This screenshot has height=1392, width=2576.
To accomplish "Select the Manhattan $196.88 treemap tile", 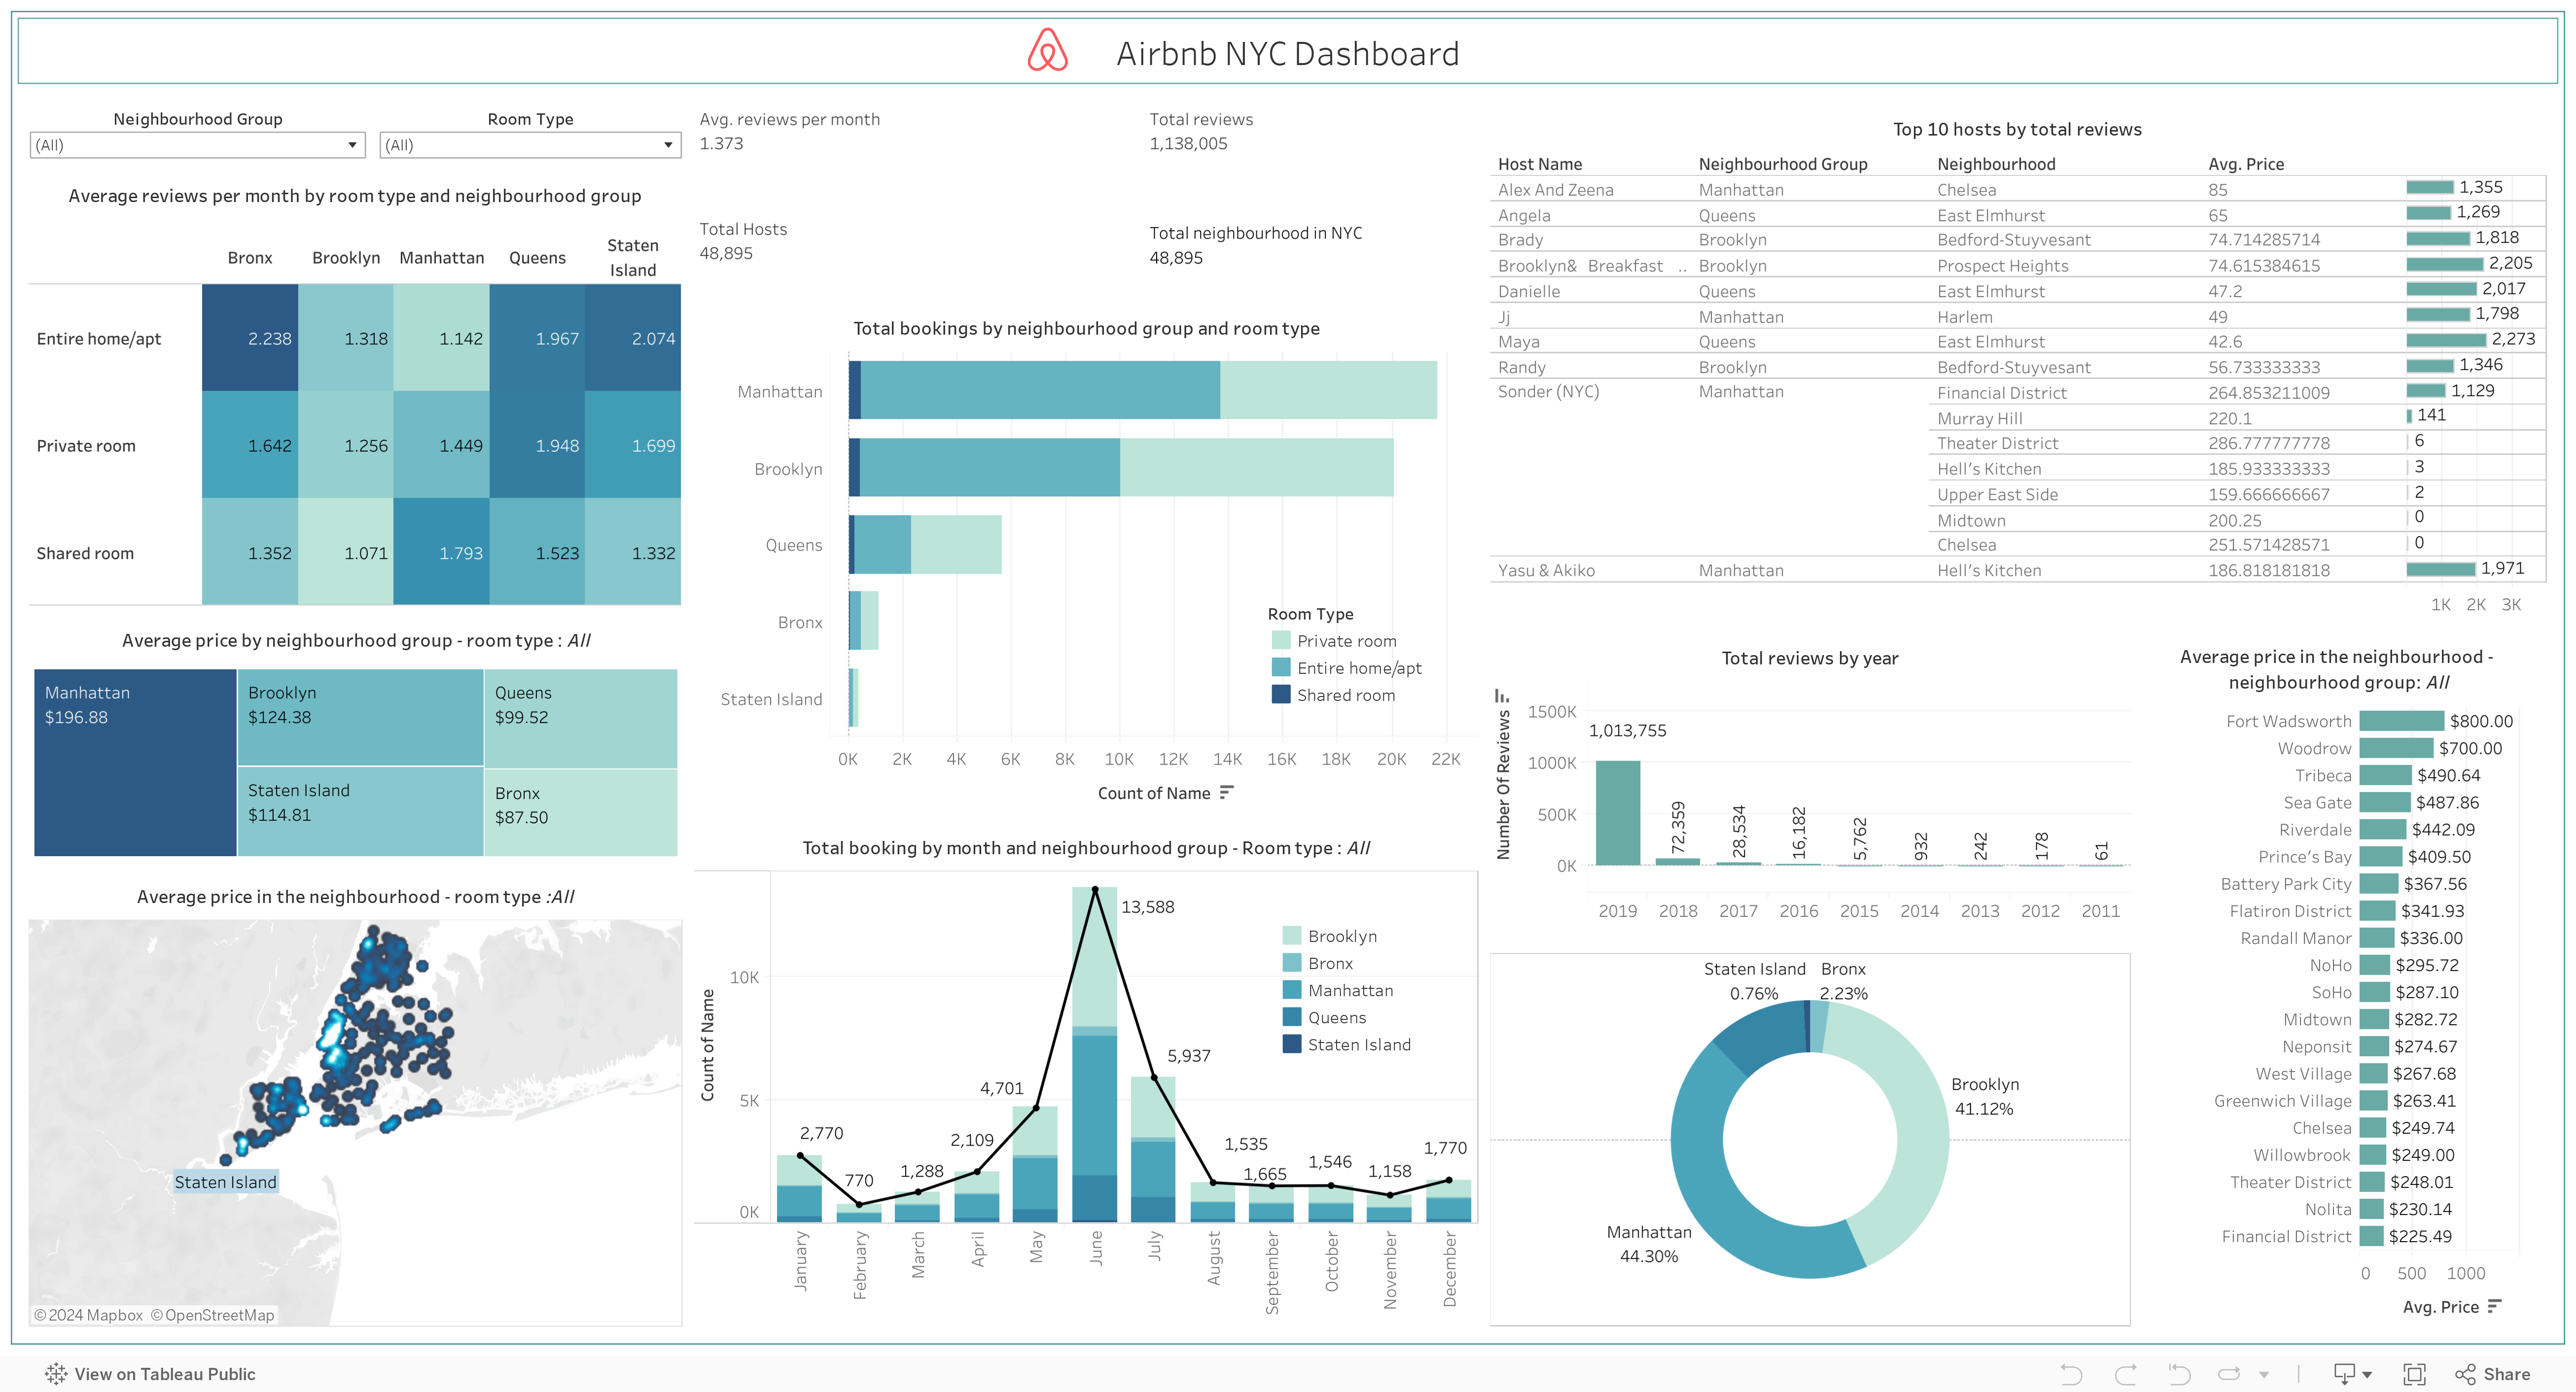I will [x=135, y=762].
